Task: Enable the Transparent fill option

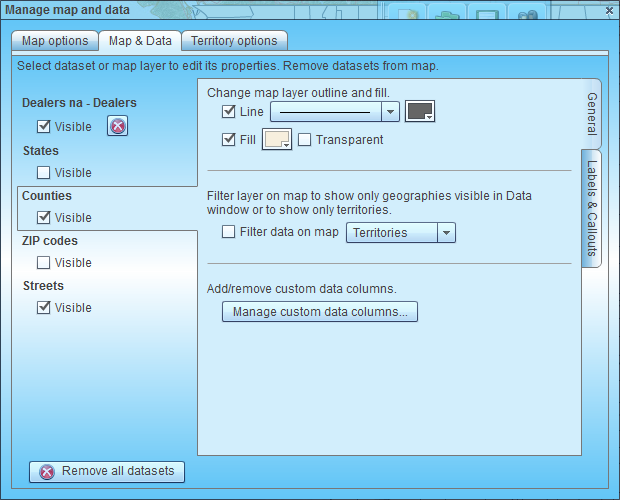Action: pyautogui.click(x=305, y=140)
